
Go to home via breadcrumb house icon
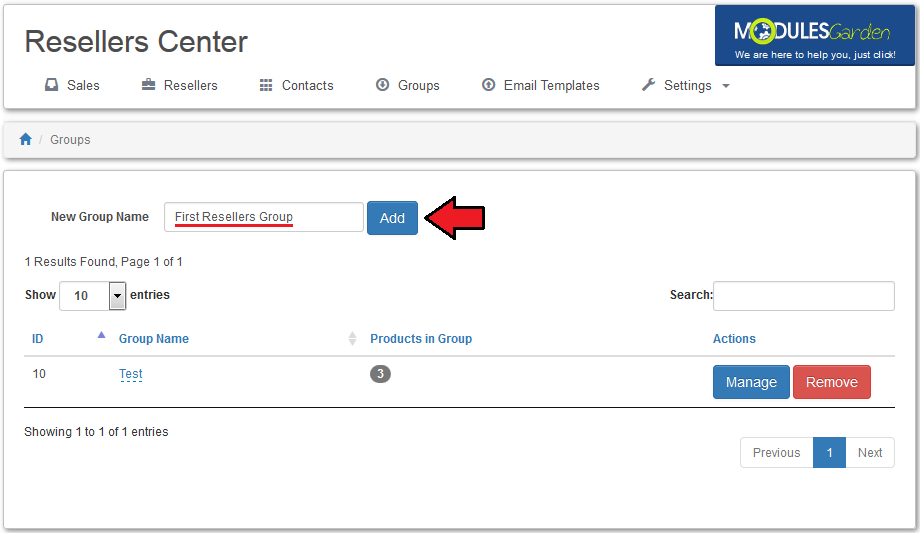point(25,139)
